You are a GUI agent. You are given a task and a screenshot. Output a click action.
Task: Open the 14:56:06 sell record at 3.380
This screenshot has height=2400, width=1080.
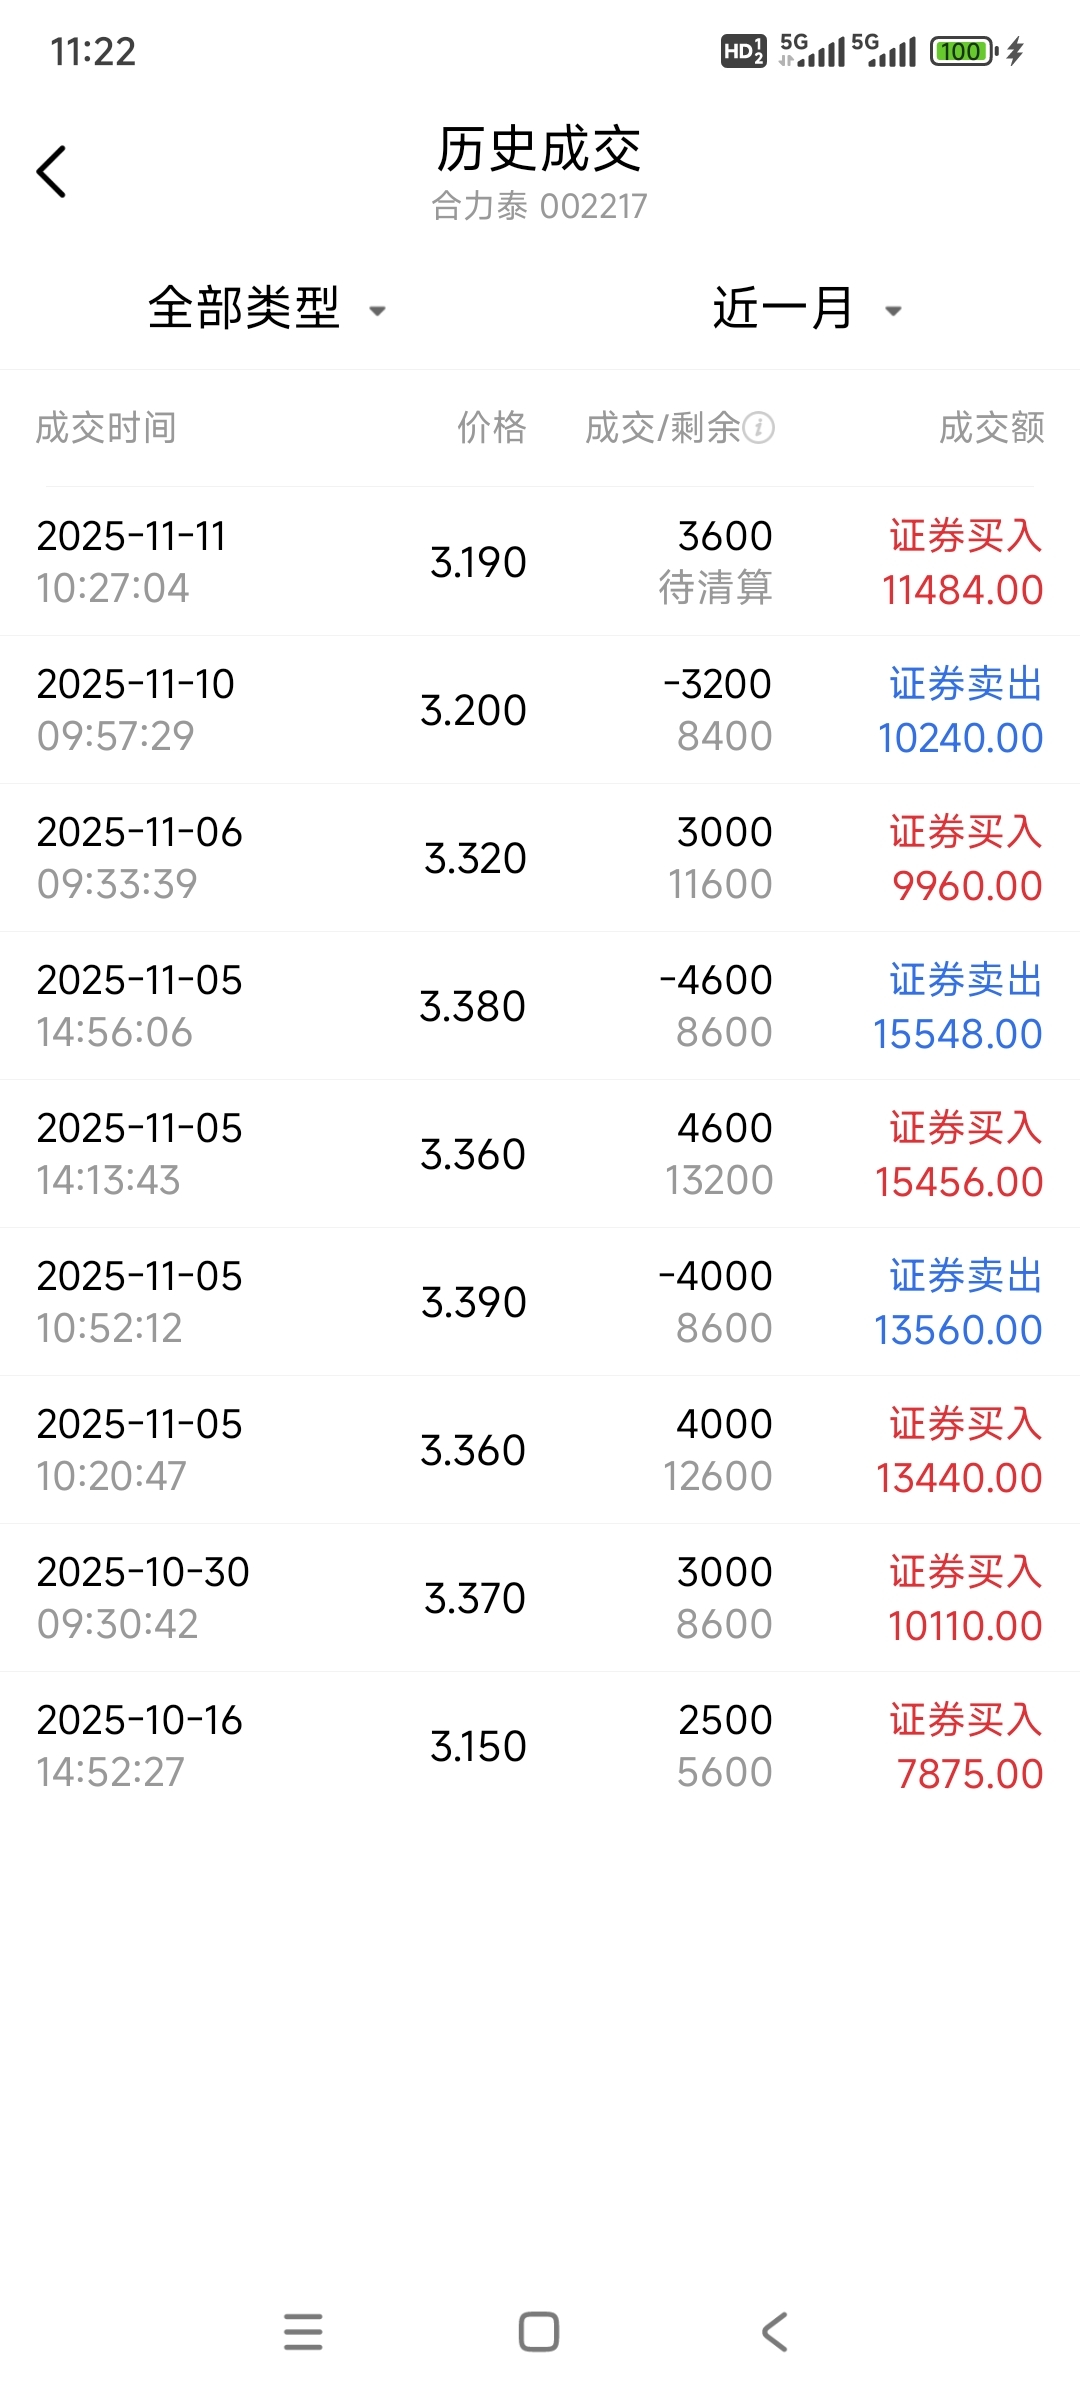[540, 1006]
